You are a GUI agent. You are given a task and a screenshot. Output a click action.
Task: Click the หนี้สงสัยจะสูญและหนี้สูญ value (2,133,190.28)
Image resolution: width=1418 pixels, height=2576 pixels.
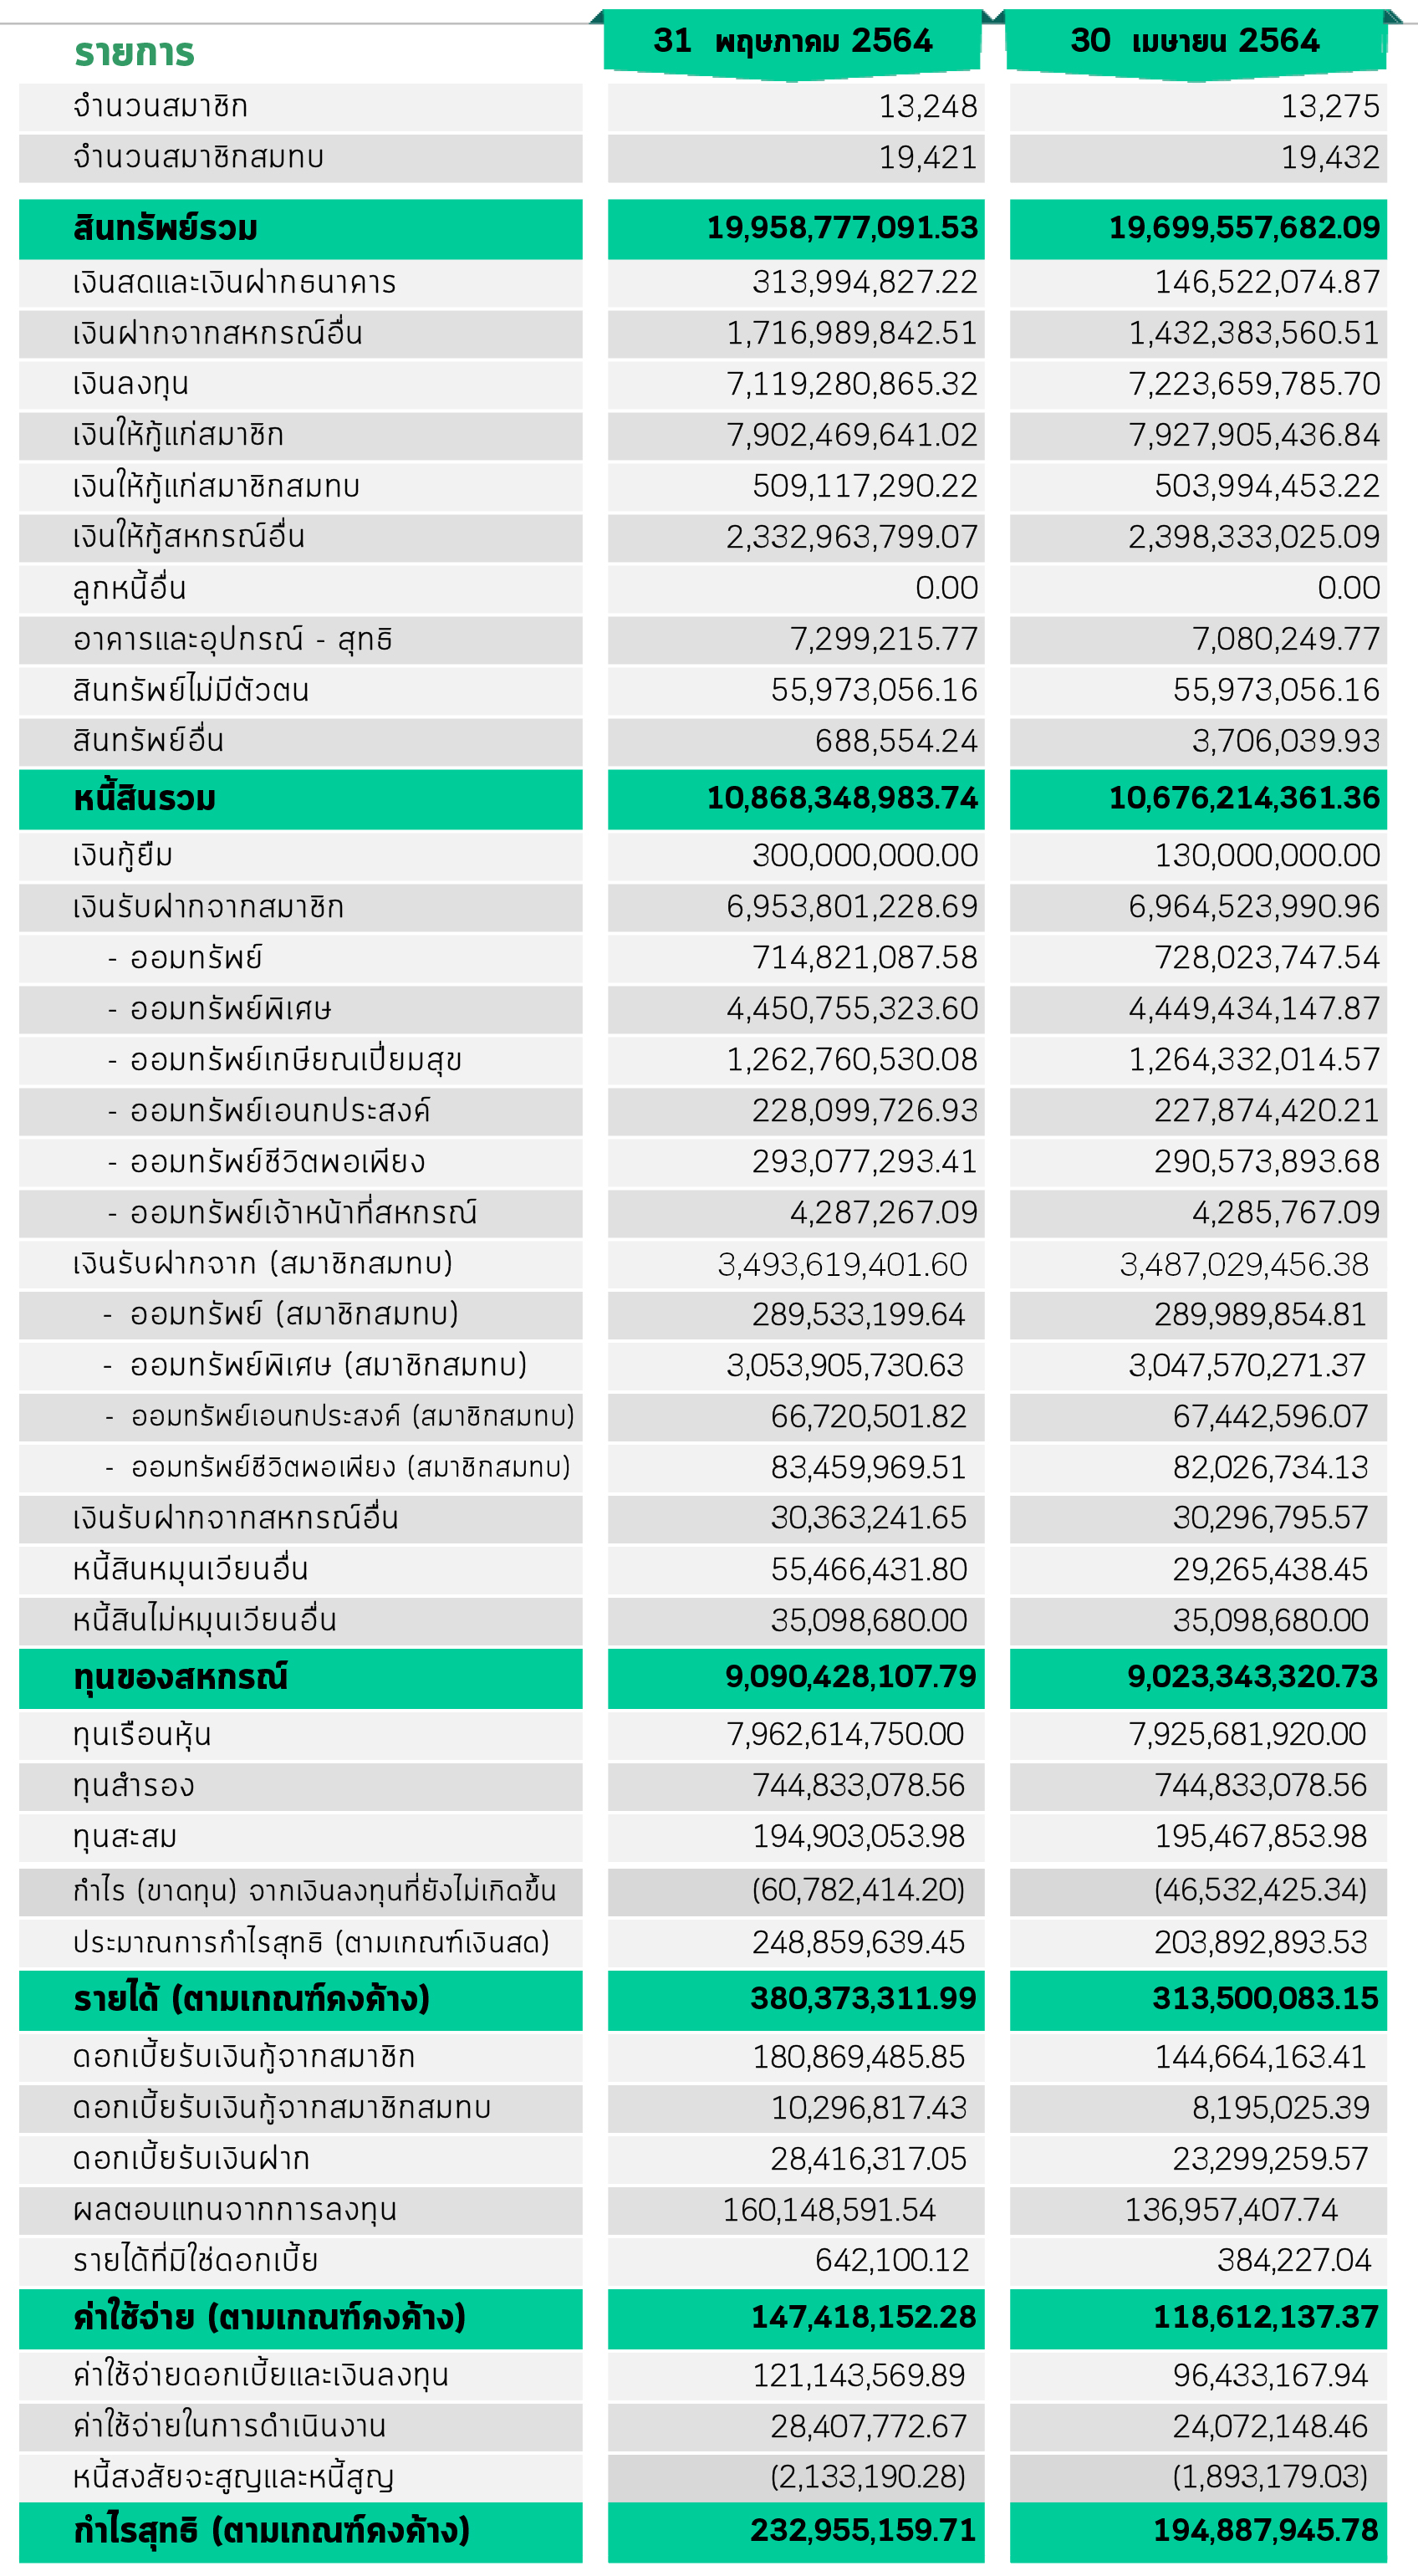pyautogui.click(x=867, y=2477)
